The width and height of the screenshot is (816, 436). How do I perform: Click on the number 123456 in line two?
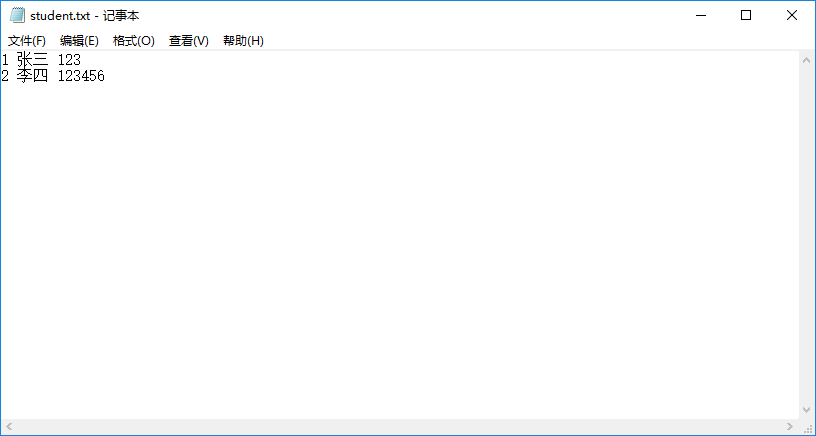point(81,76)
